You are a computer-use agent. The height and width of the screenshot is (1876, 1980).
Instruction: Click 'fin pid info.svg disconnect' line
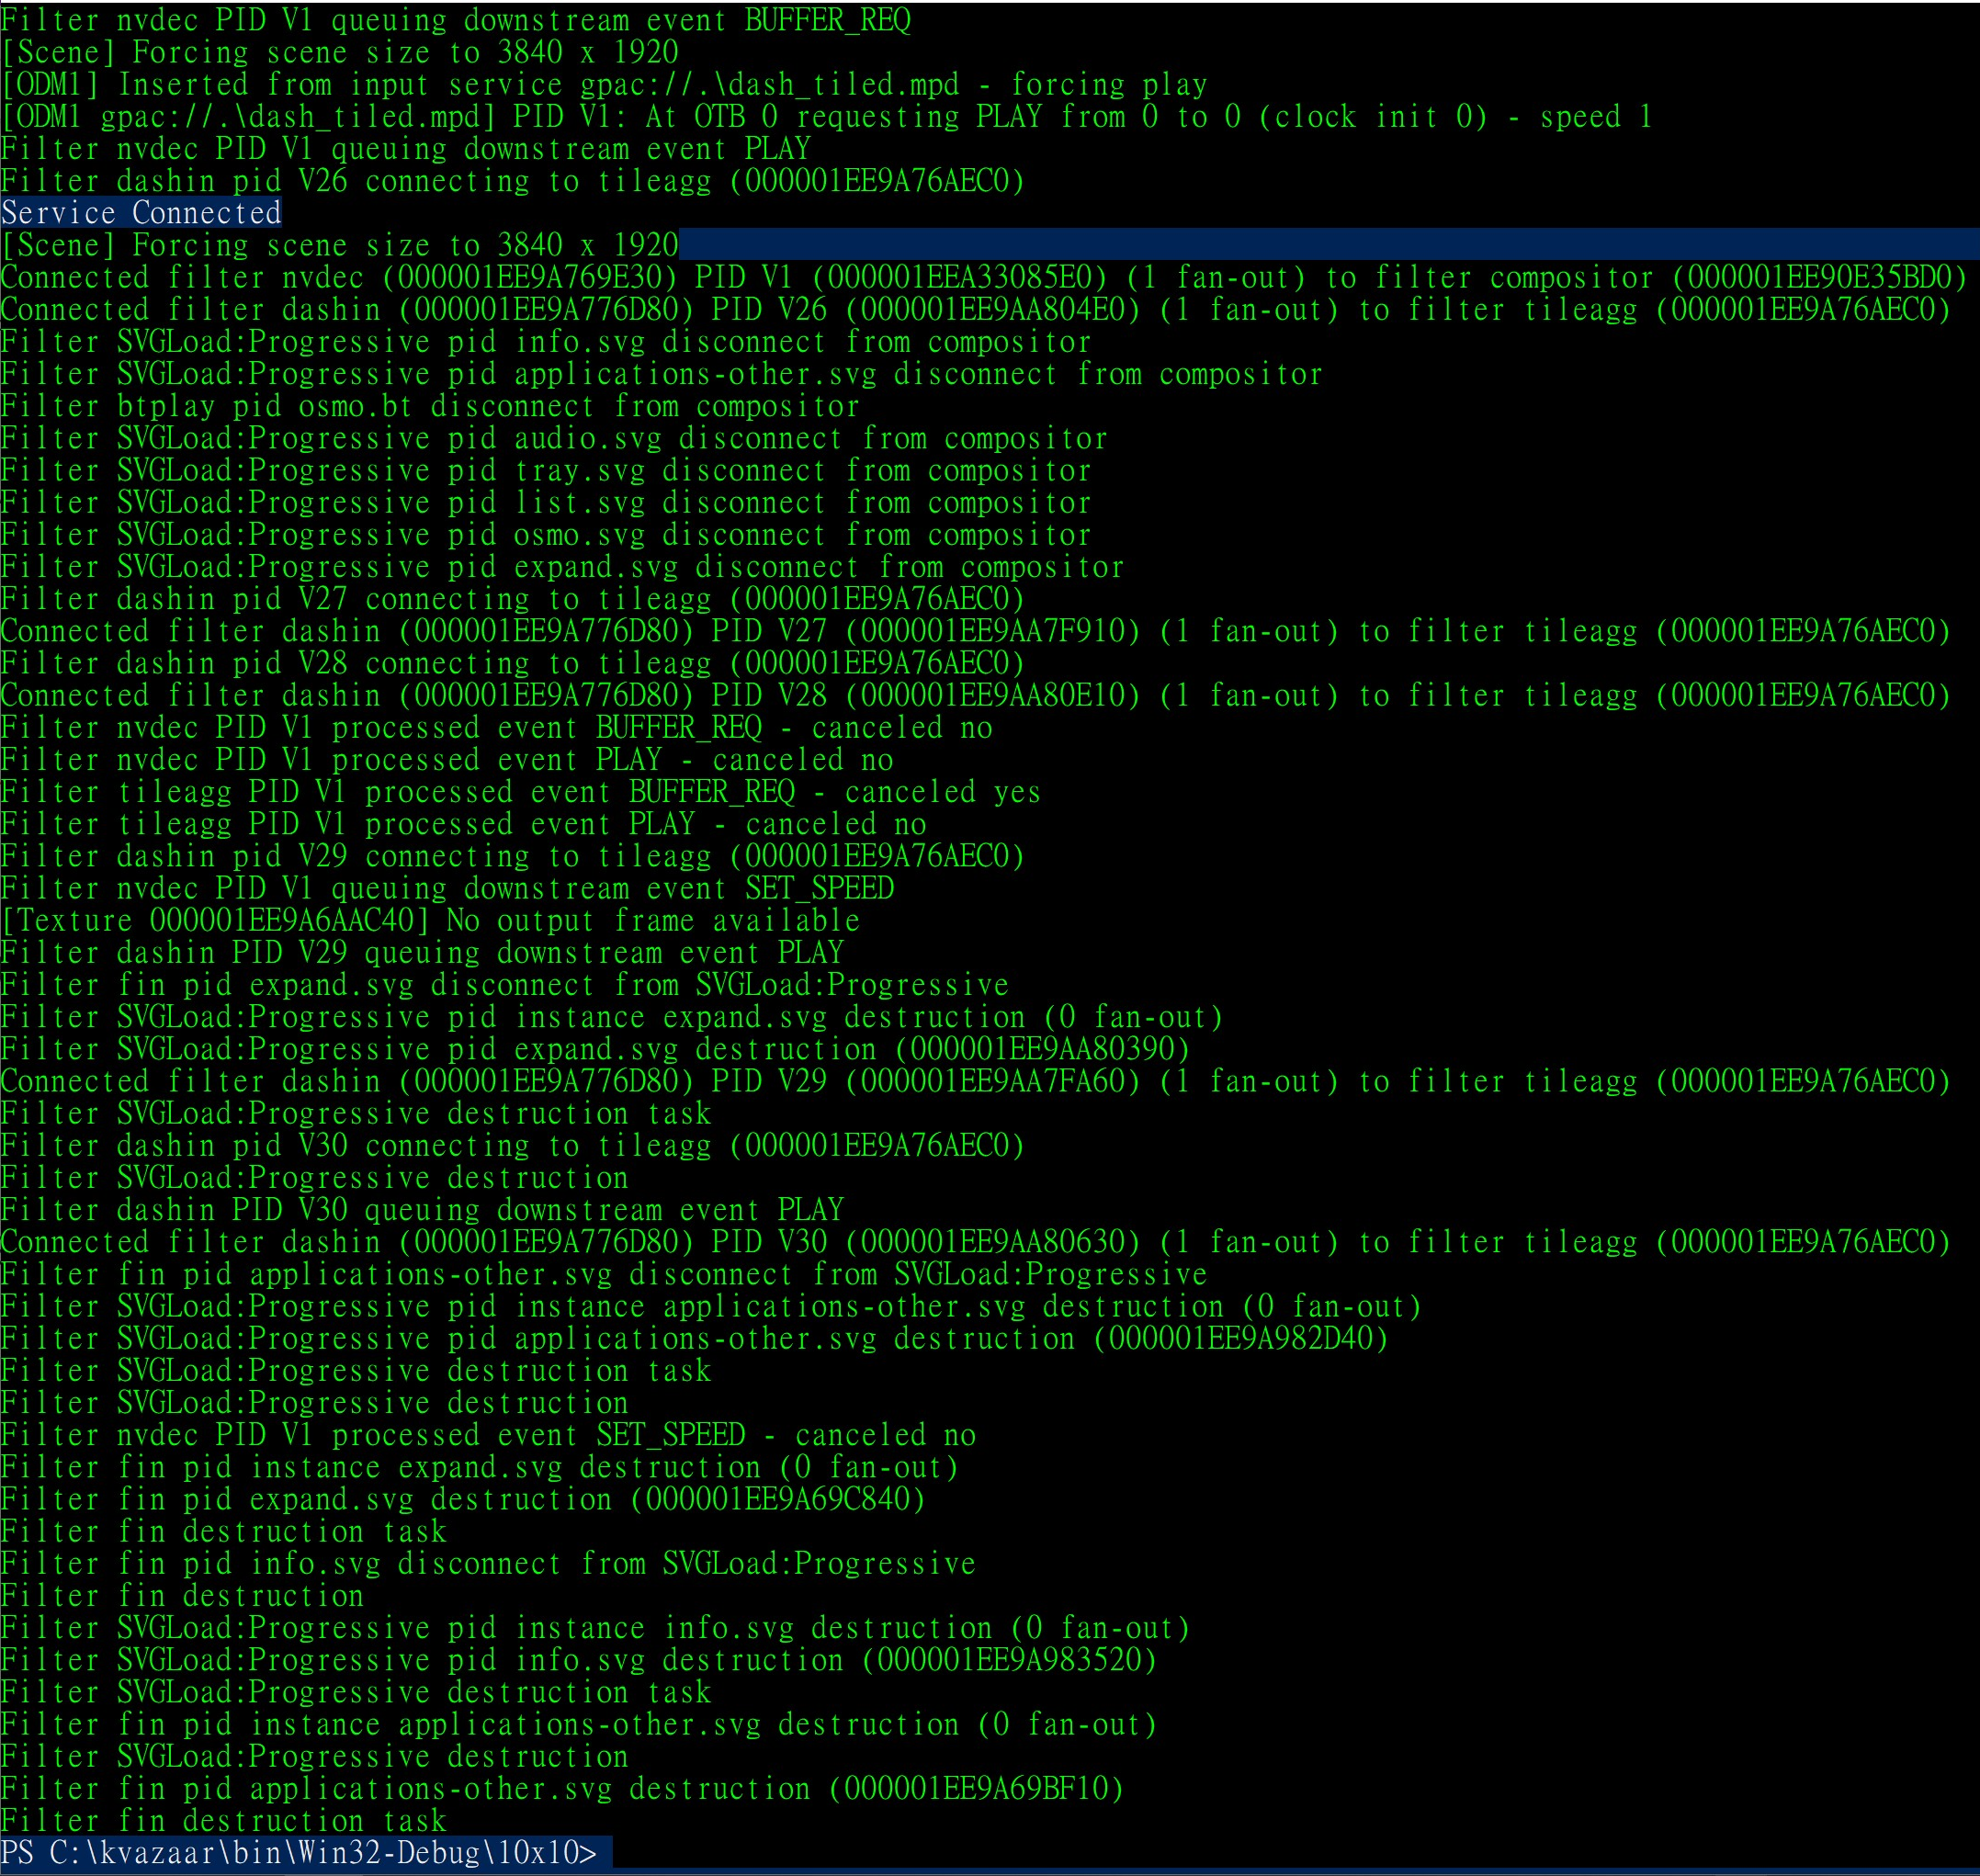click(488, 1563)
